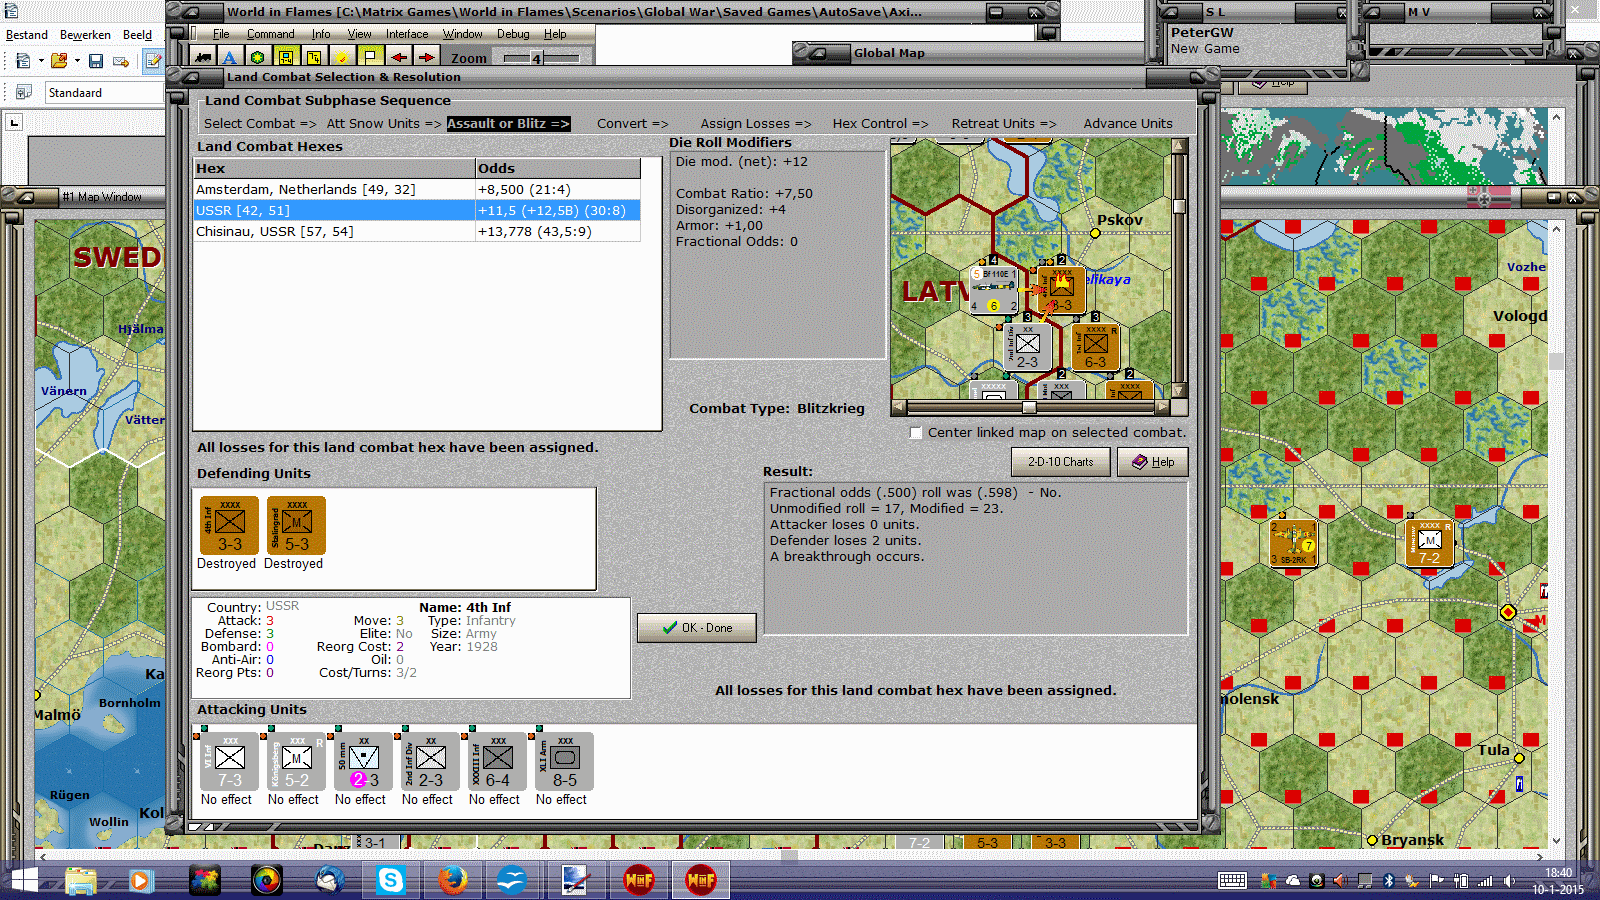Viewport: 1600px width, 900px height.
Task: Select the attacking XLI Arm 8-5 unit
Action: tap(565, 762)
